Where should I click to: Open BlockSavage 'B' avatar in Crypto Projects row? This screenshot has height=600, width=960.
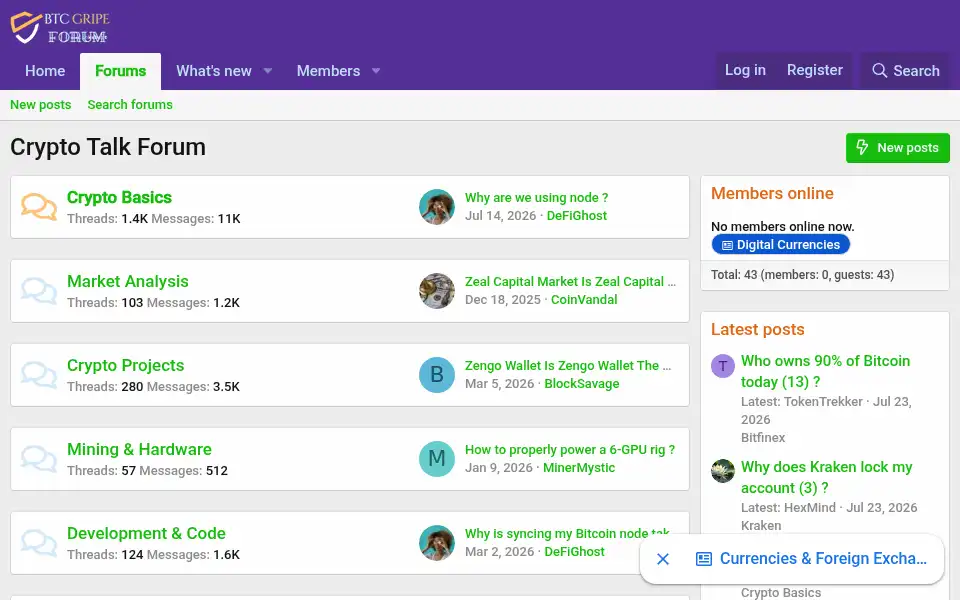[437, 375]
